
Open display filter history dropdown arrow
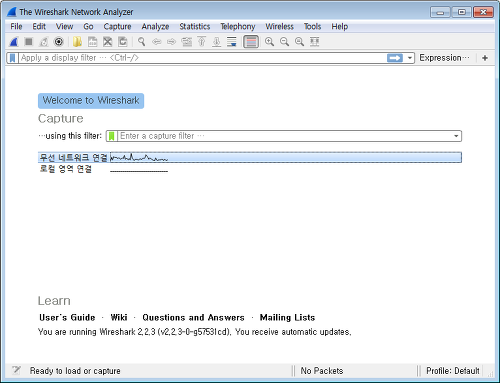point(410,58)
